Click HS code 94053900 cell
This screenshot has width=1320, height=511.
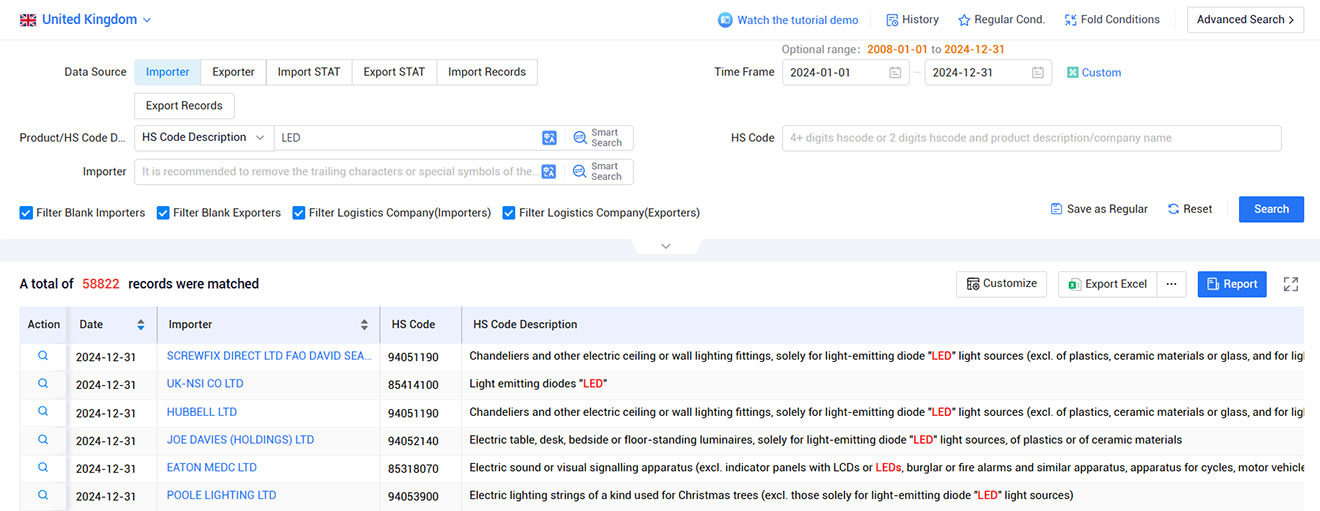[x=412, y=496]
